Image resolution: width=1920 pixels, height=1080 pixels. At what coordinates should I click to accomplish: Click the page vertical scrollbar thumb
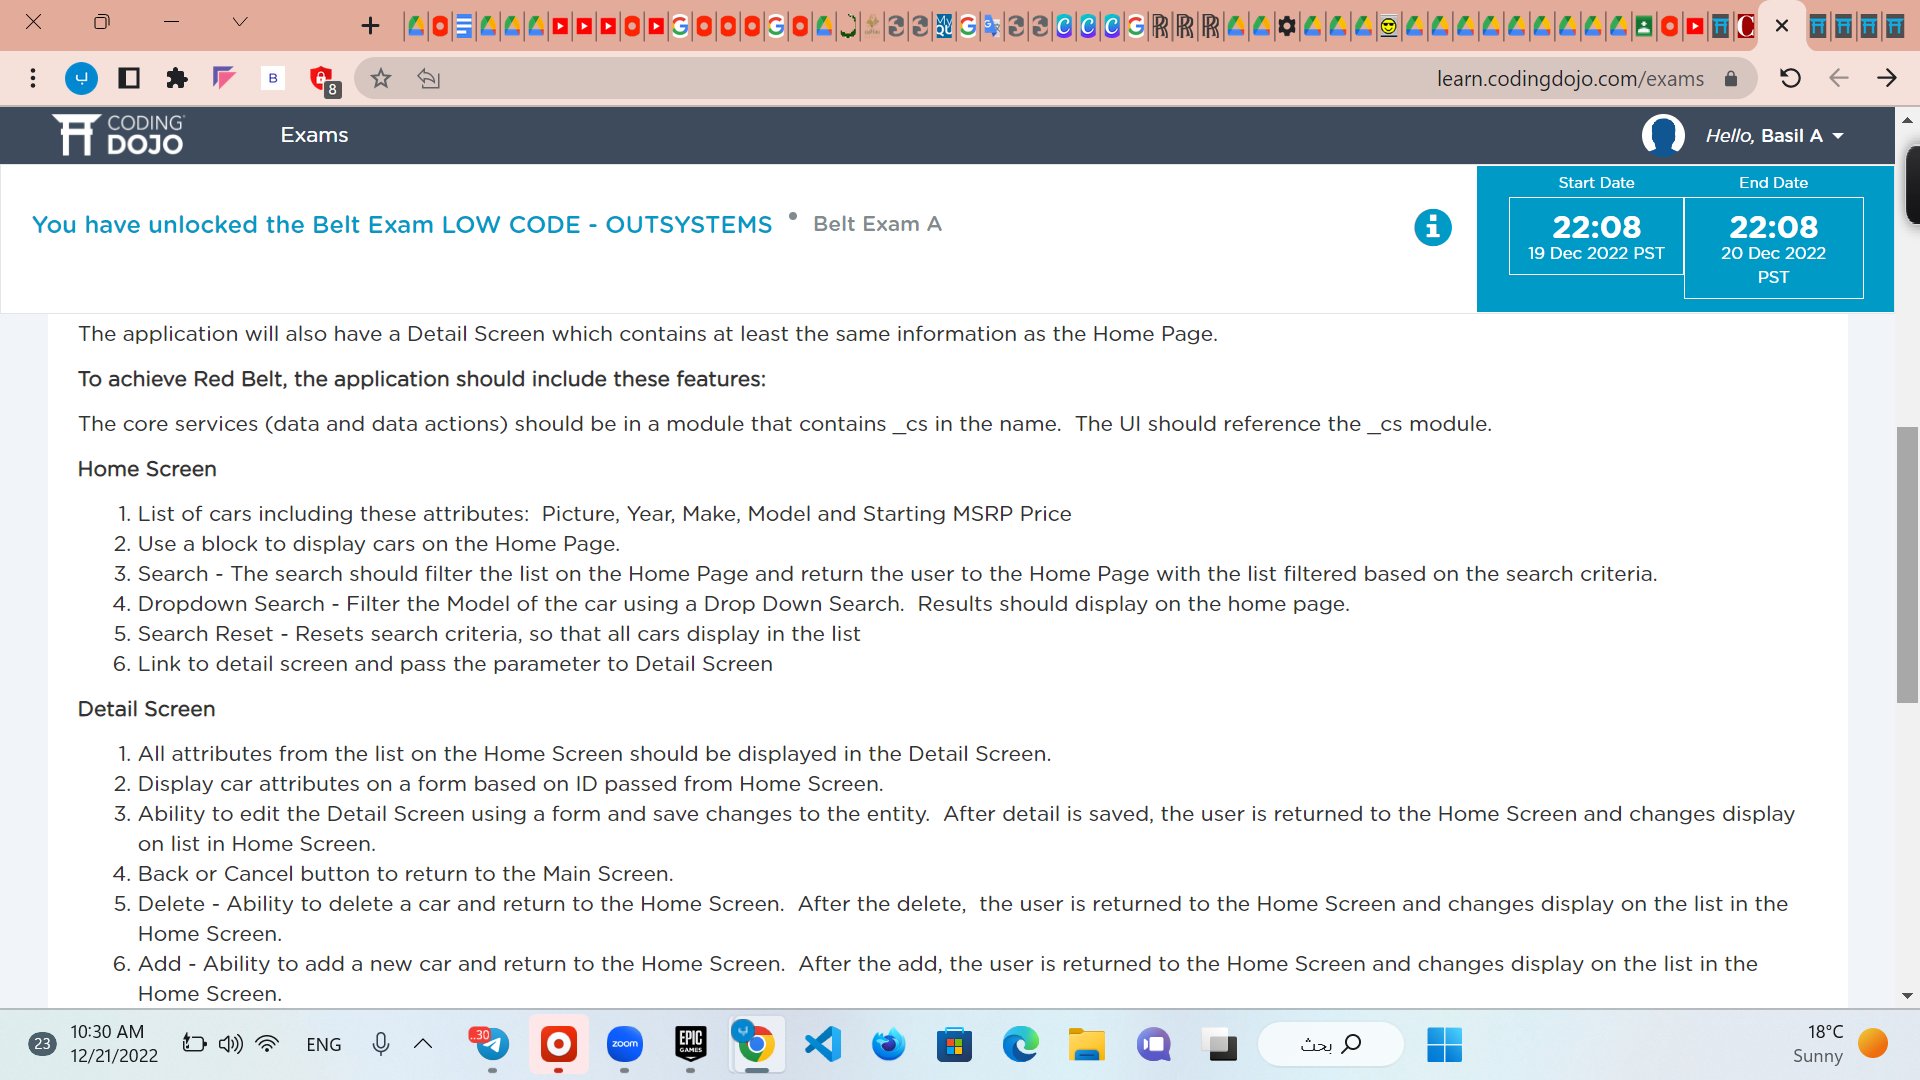pyautogui.click(x=1907, y=565)
